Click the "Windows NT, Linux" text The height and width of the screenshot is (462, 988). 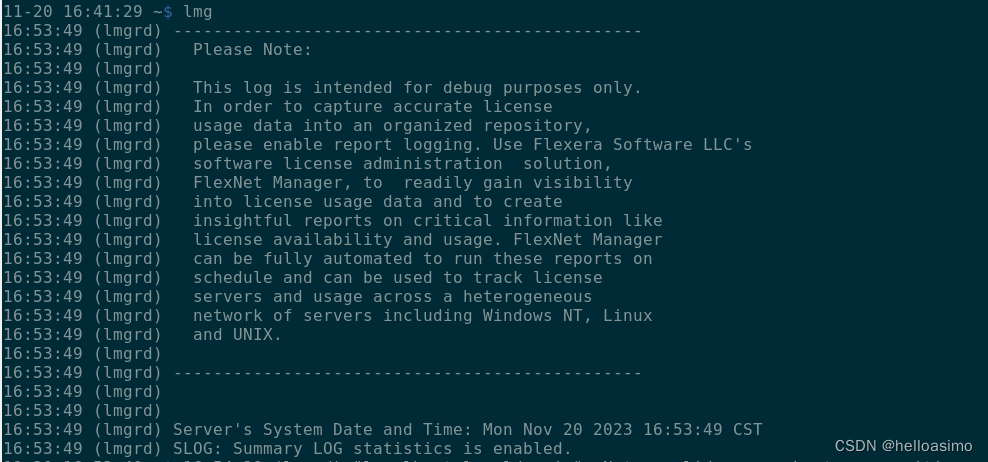[x=567, y=316]
